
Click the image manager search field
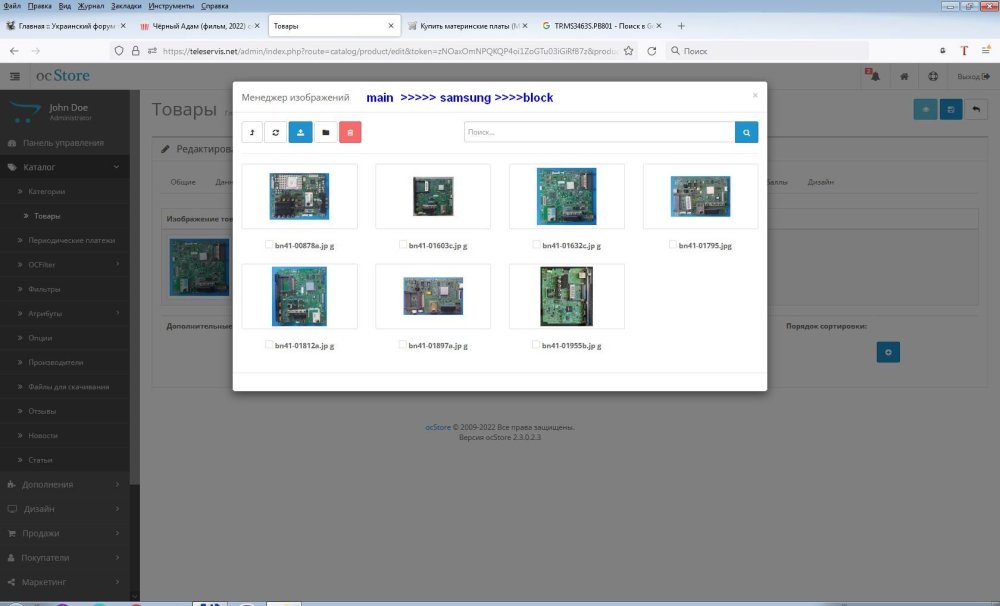tap(598, 132)
